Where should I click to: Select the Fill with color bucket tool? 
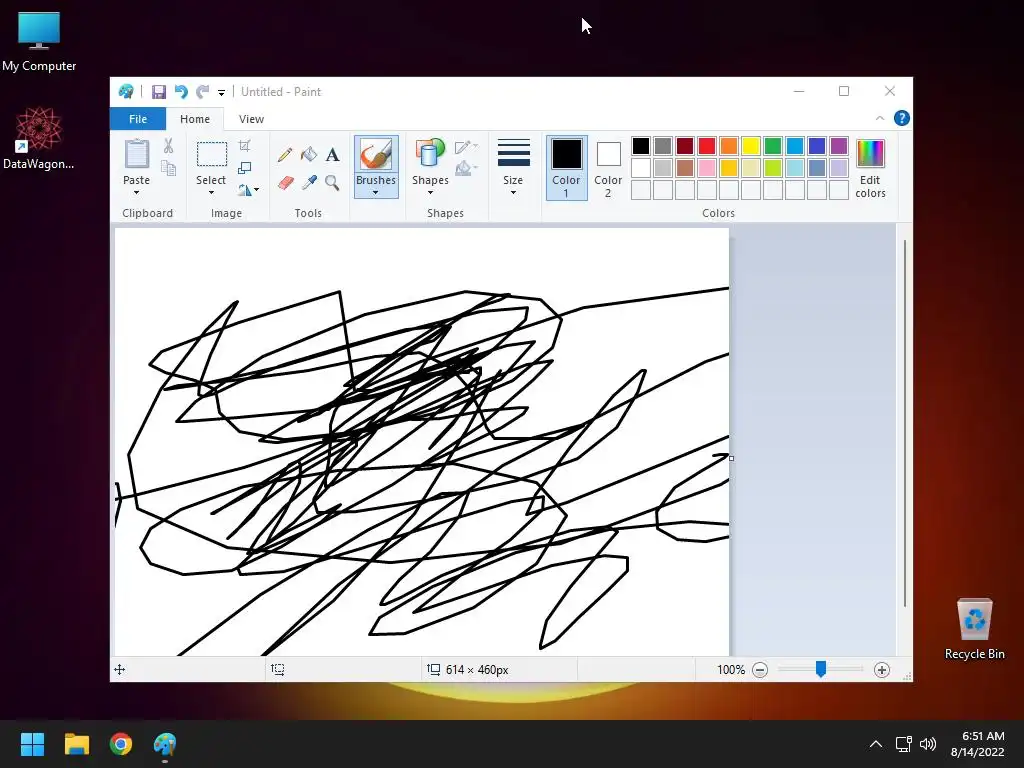(x=309, y=155)
